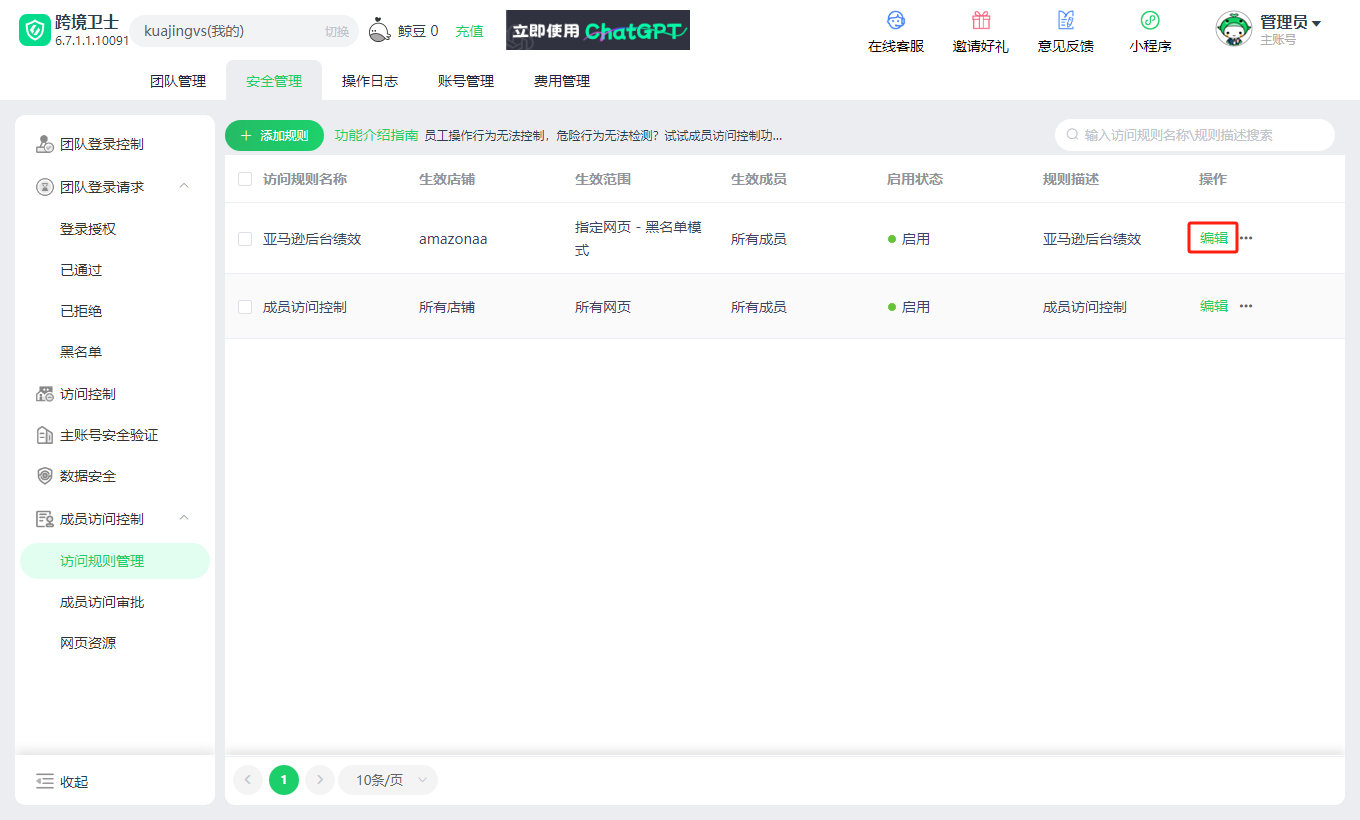Click the 收起 collapse sidebar icon

pyautogui.click(x=44, y=781)
